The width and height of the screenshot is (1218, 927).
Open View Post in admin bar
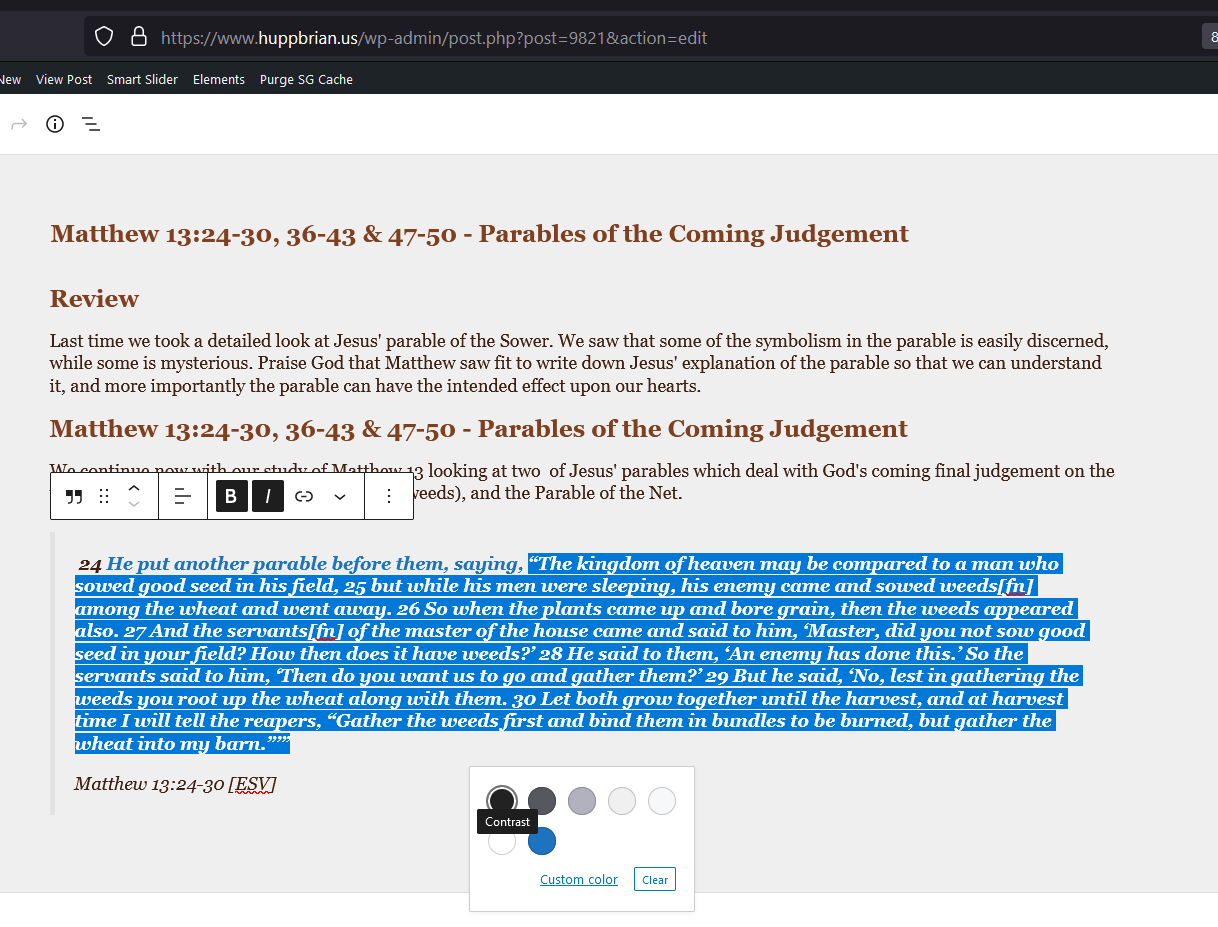[64, 79]
